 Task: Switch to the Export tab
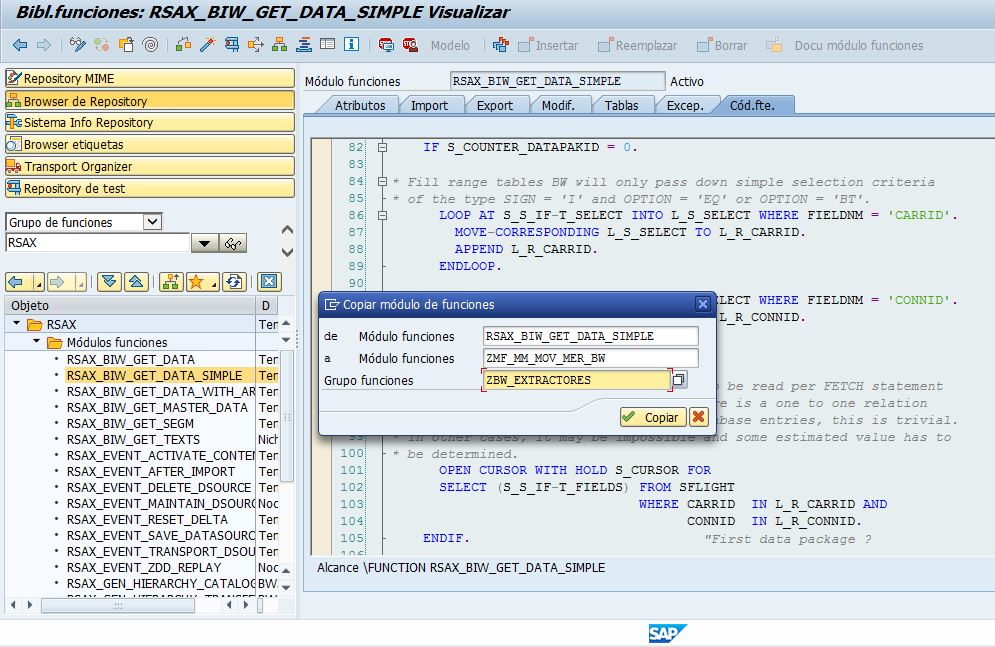(x=494, y=105)
